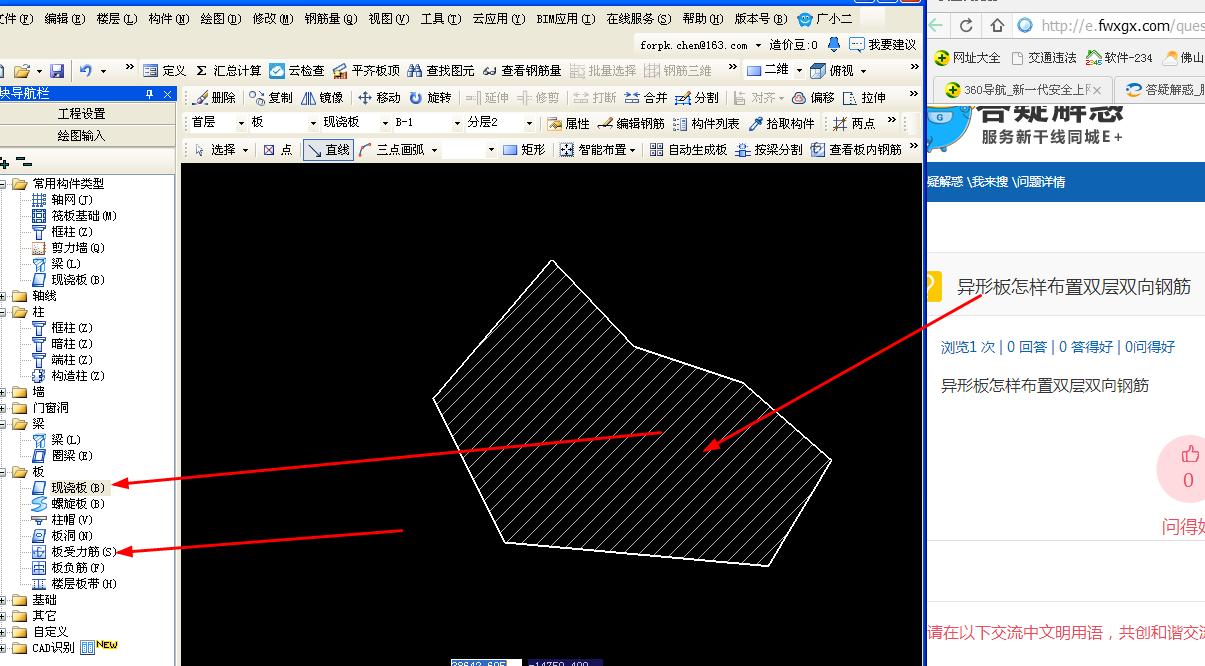Click 删除 delete tool
This screenshot has width=1205, height=666.
[x=213, y=98]
